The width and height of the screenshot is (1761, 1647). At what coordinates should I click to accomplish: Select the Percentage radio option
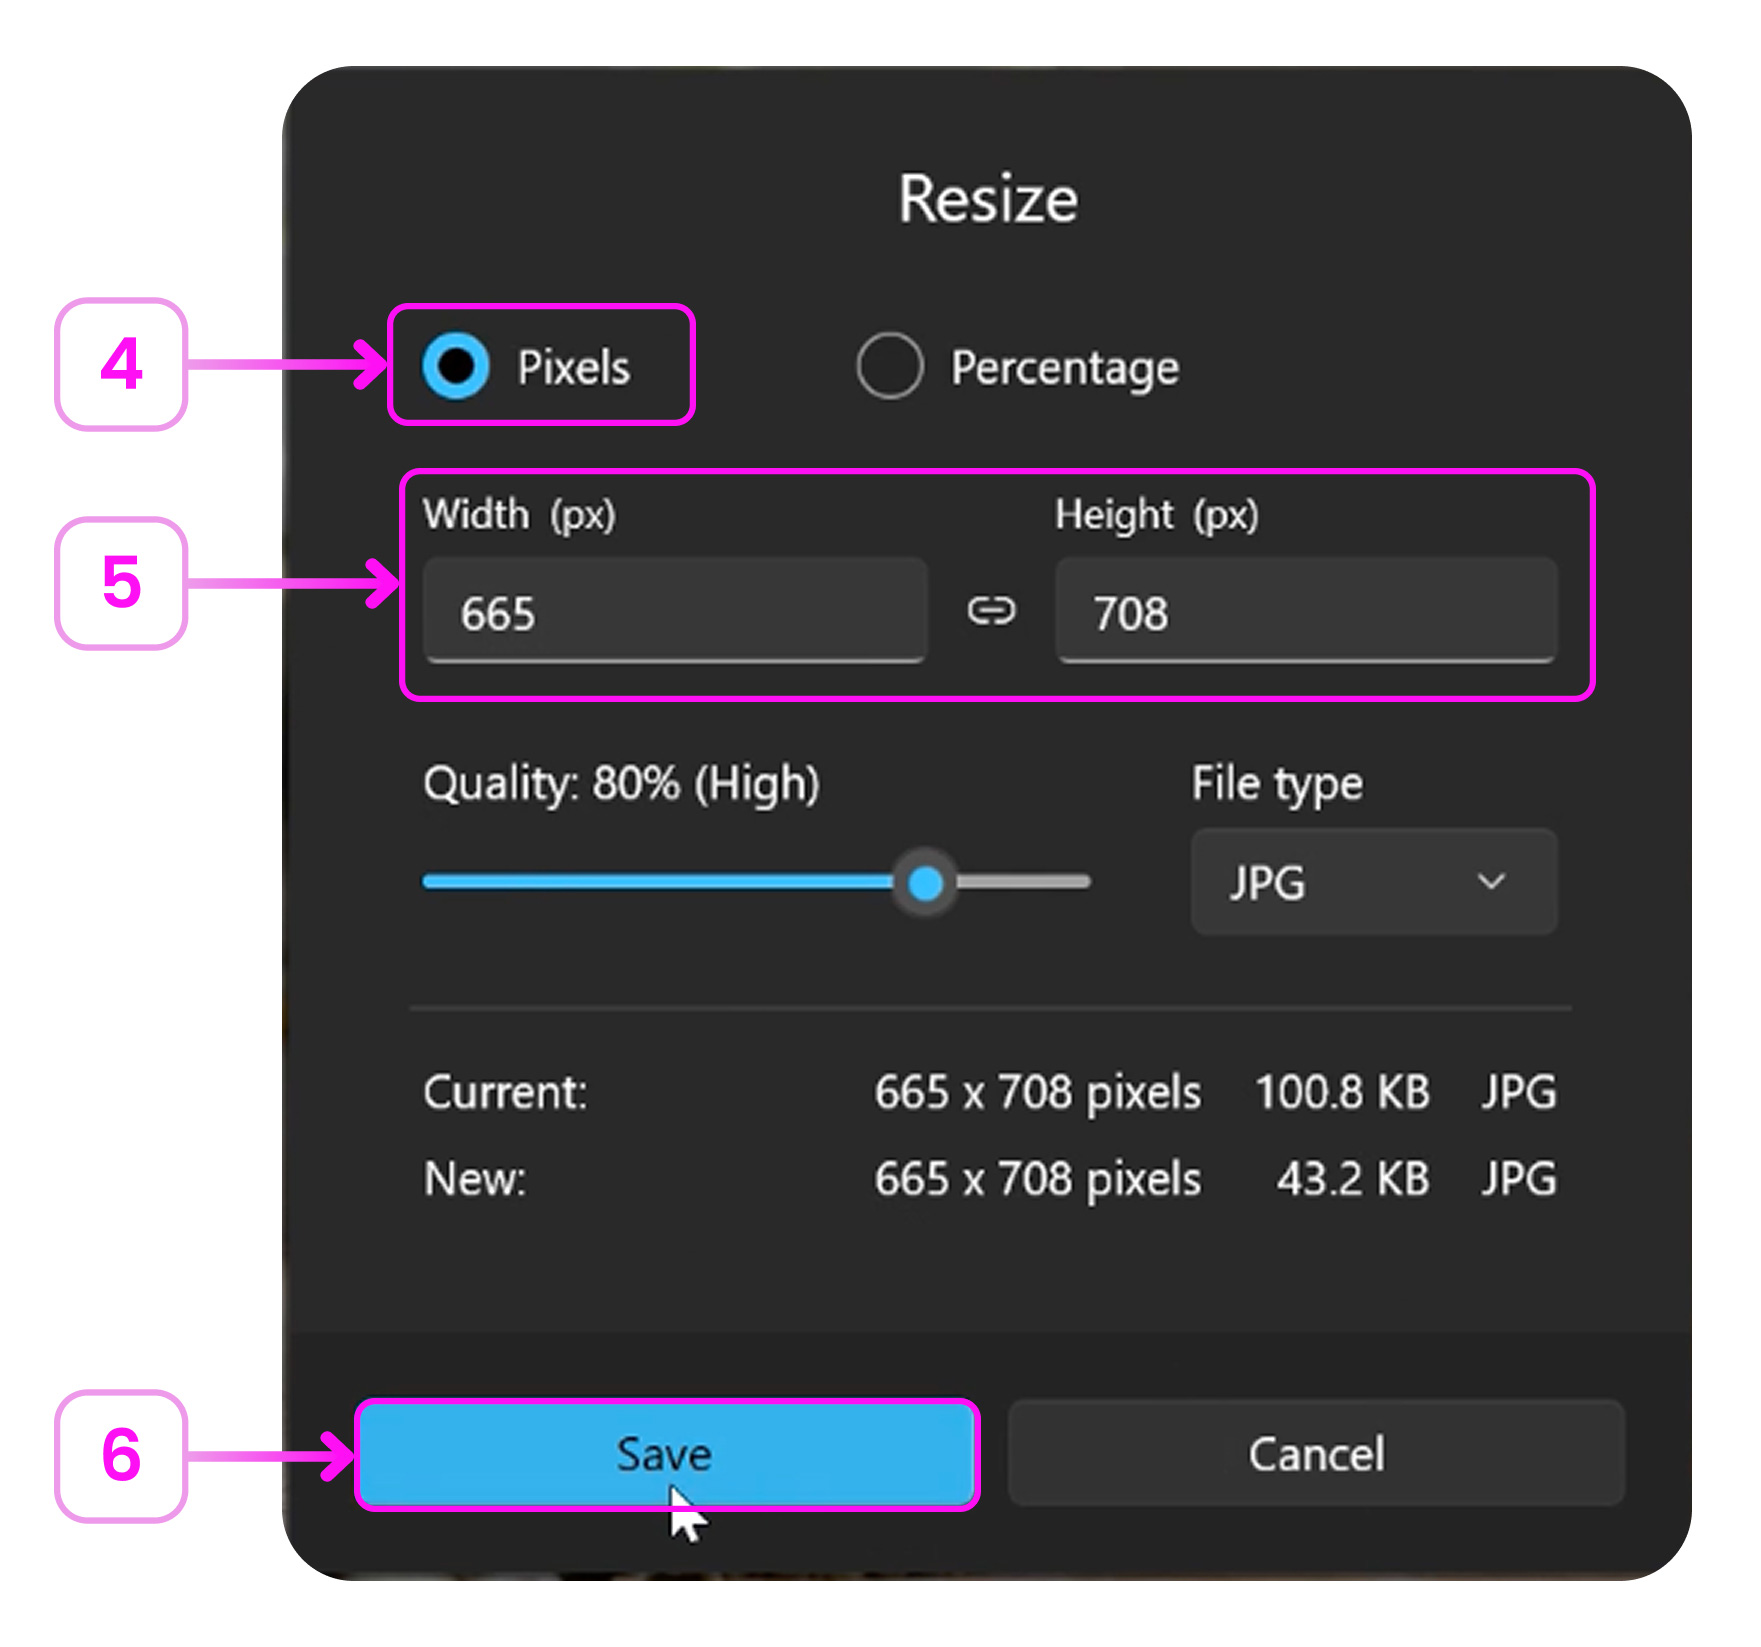tap(889, 366)
